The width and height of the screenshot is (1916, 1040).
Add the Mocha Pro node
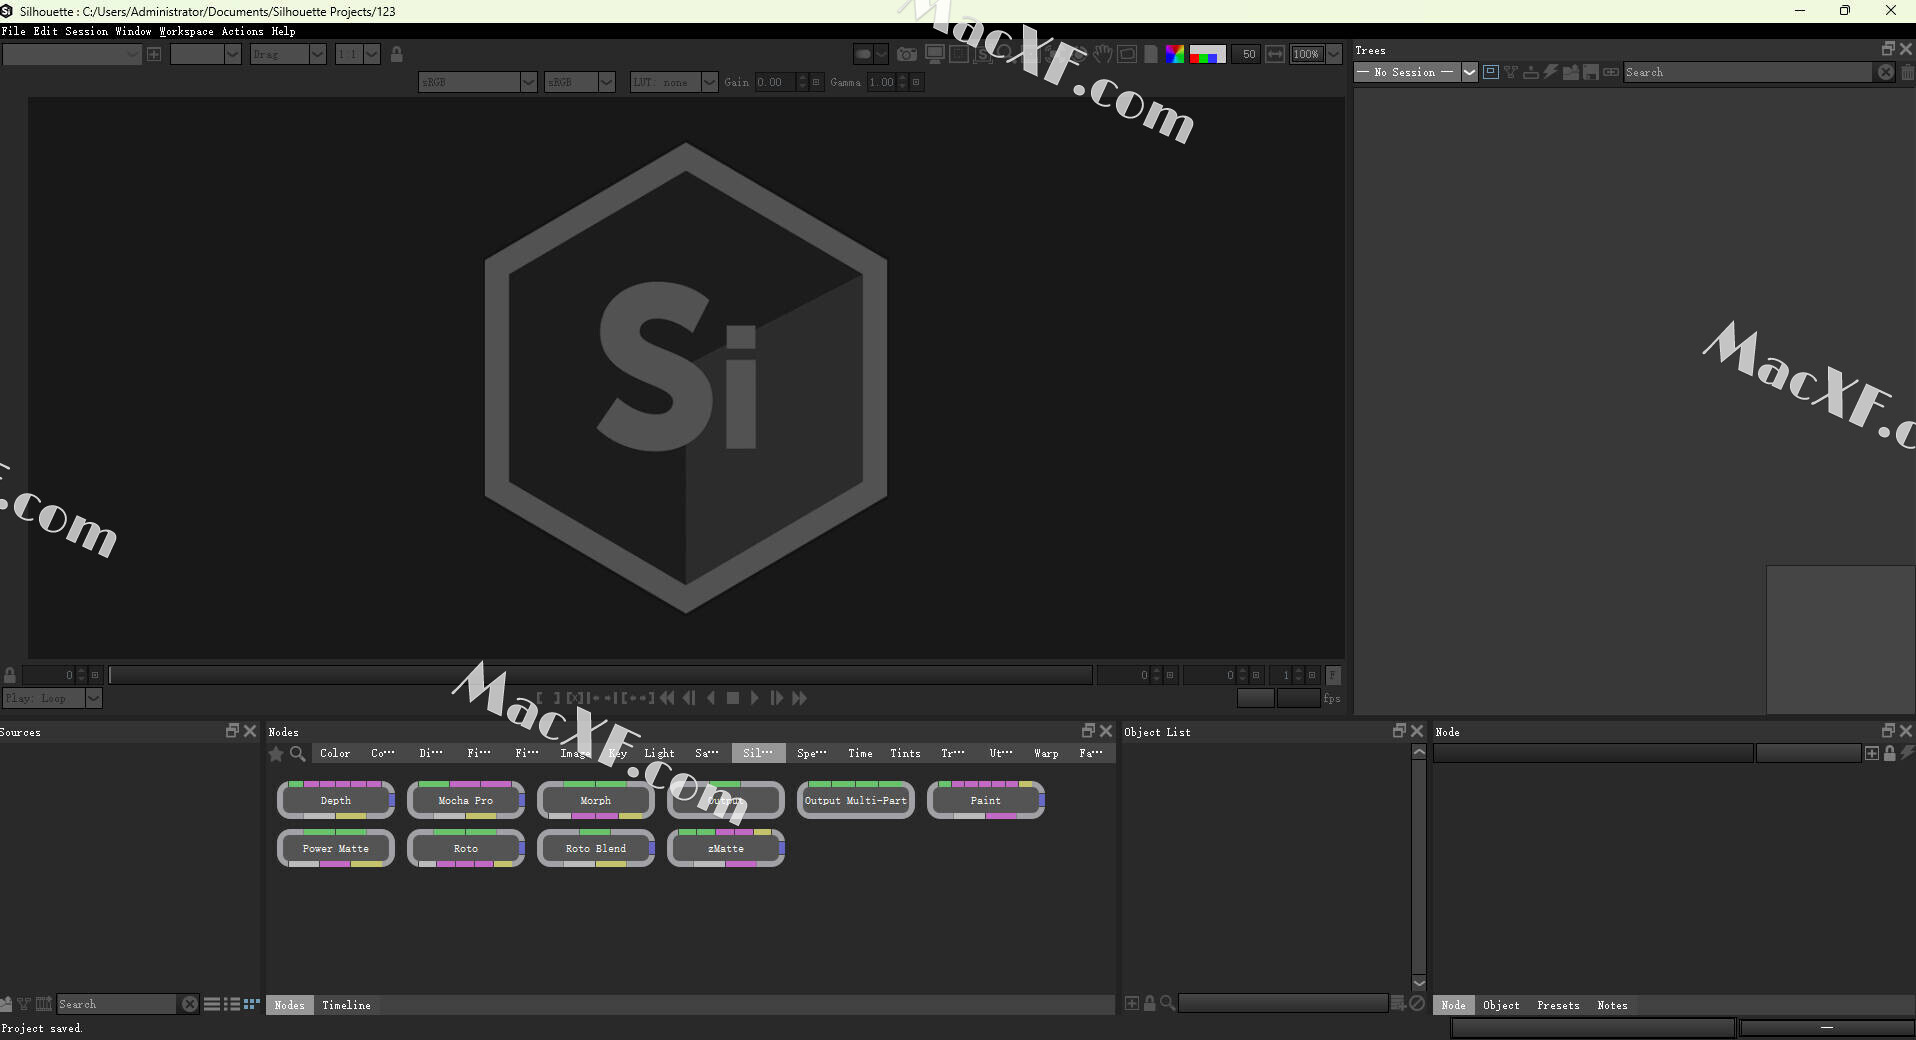(465, 801)
